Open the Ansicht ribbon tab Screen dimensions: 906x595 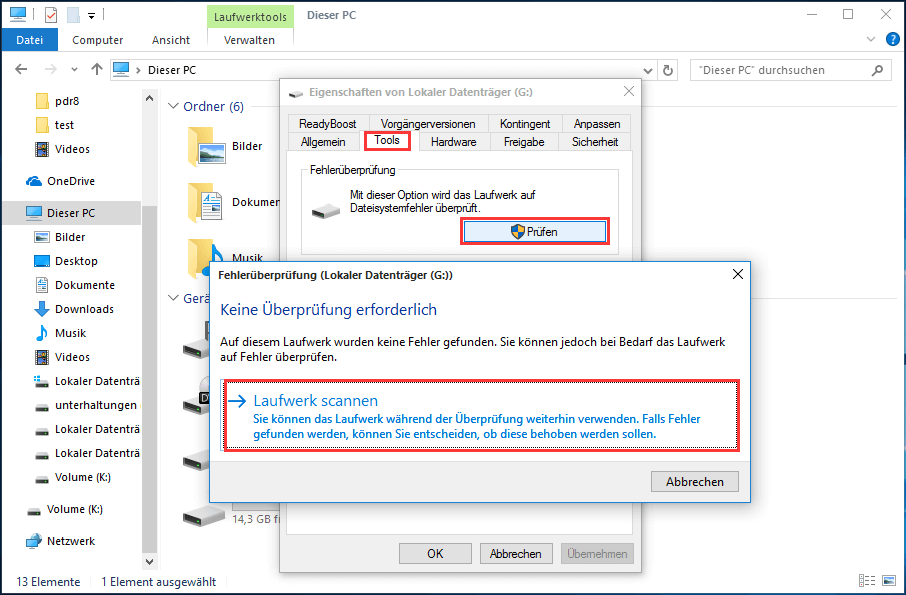click(x=170, y=40)
